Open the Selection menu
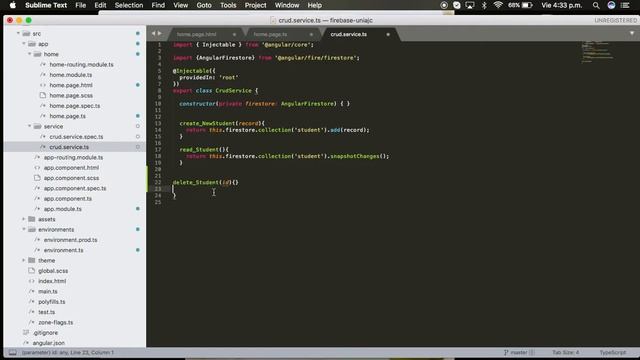This screenshot has width=640, height=360. click(x=129, y=5)
